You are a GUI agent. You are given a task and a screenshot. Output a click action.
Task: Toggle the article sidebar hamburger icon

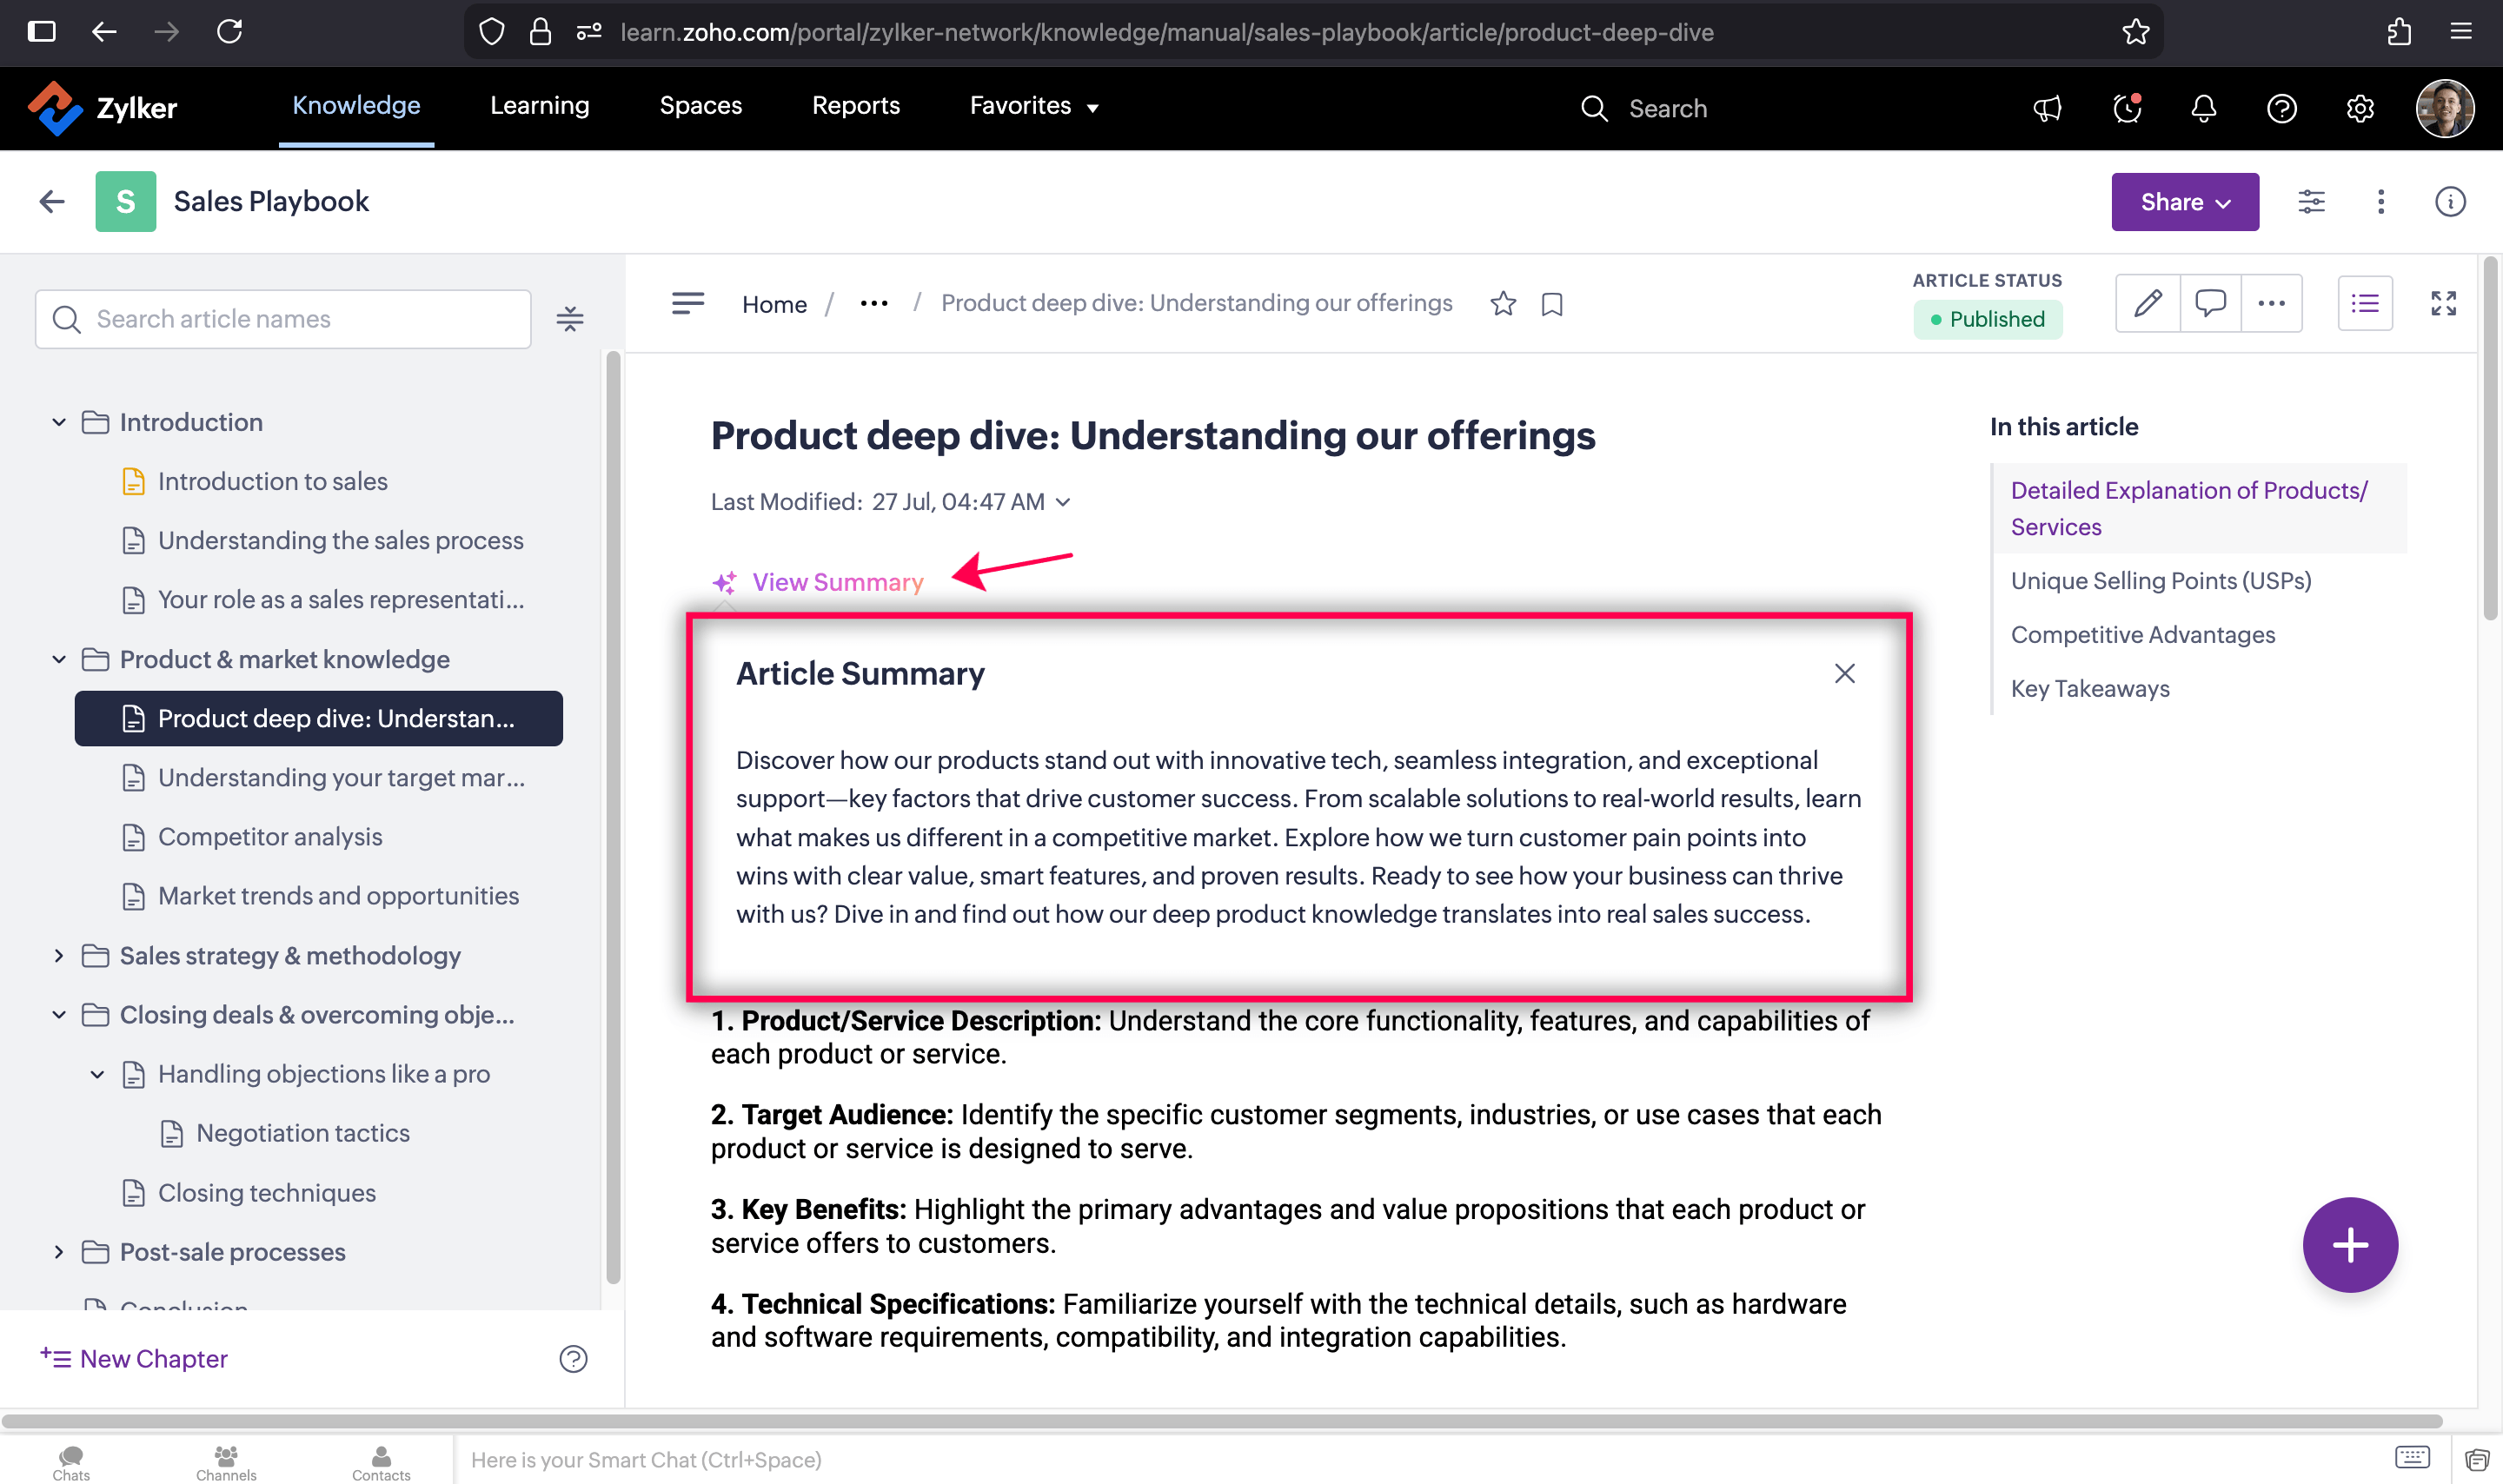coord(688,303)
